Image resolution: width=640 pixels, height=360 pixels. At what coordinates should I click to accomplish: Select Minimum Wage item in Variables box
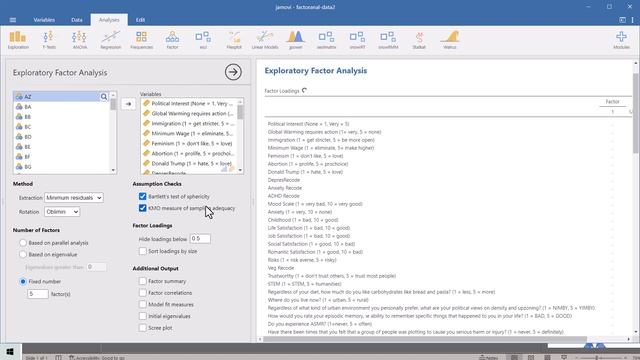click(x=189, y=133)
